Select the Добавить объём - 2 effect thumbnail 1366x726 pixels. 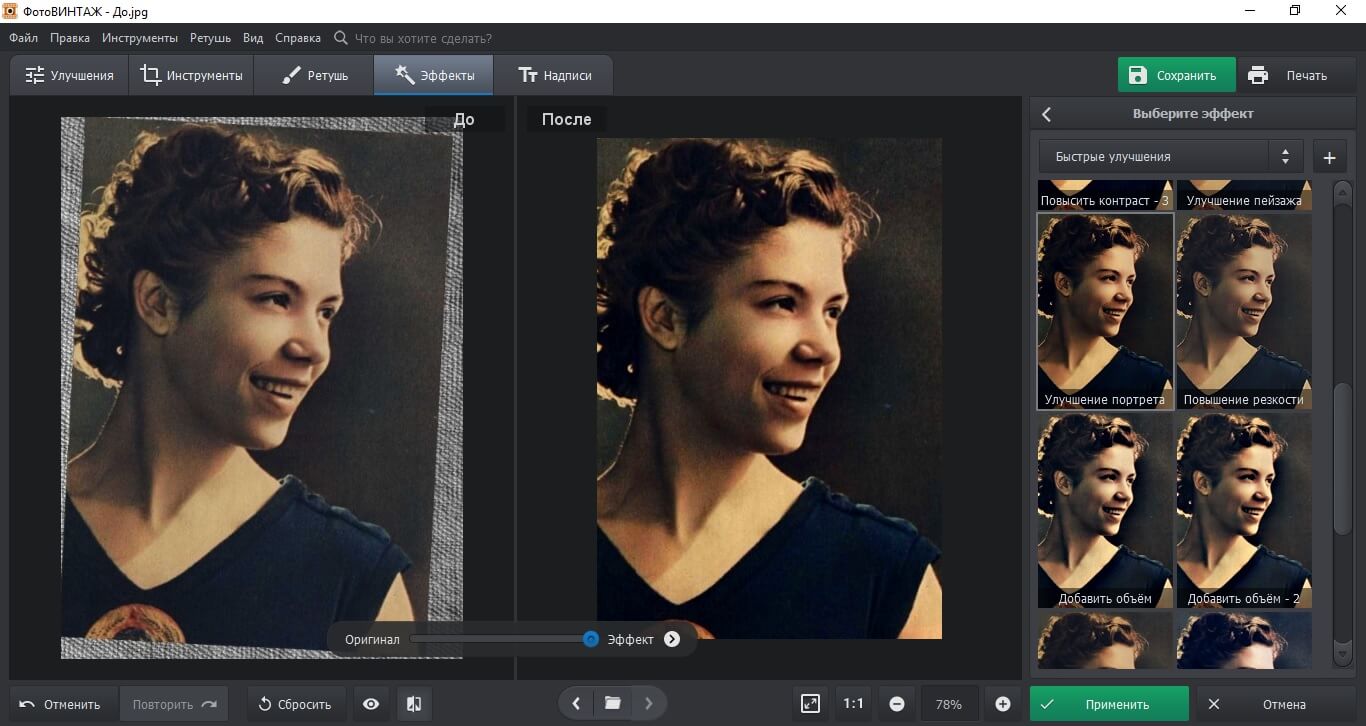pos(1243,510)
